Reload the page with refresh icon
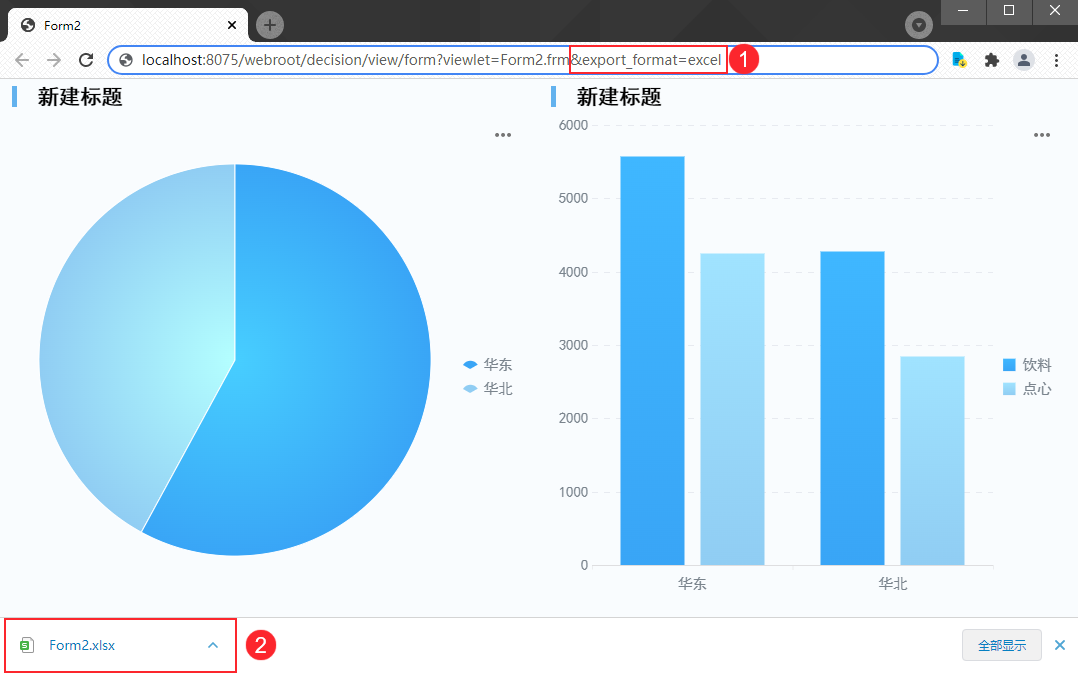 pyautogui.click(x=86, y=60)
